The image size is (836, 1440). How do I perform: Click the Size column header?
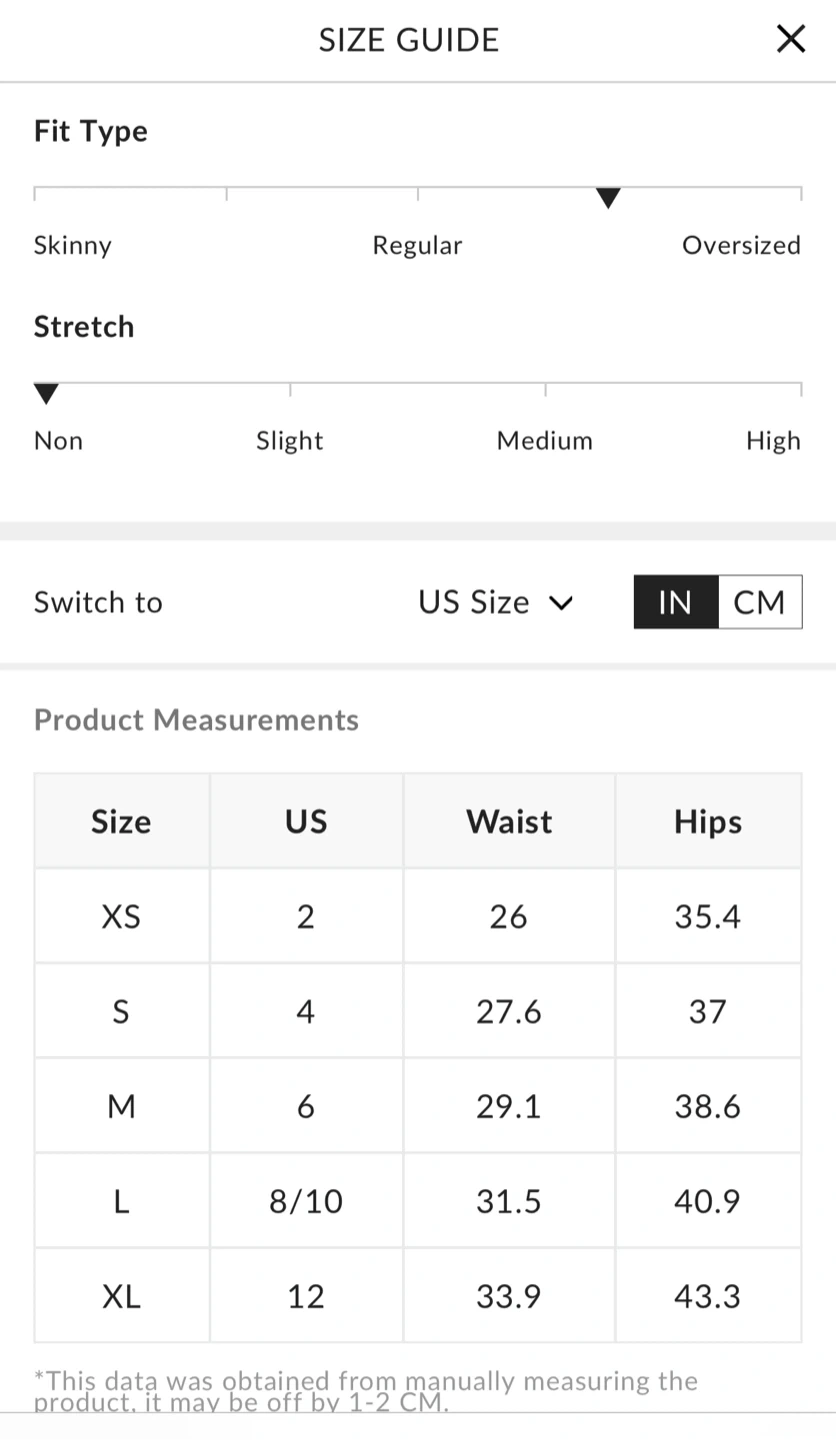[x=121, y=821]
